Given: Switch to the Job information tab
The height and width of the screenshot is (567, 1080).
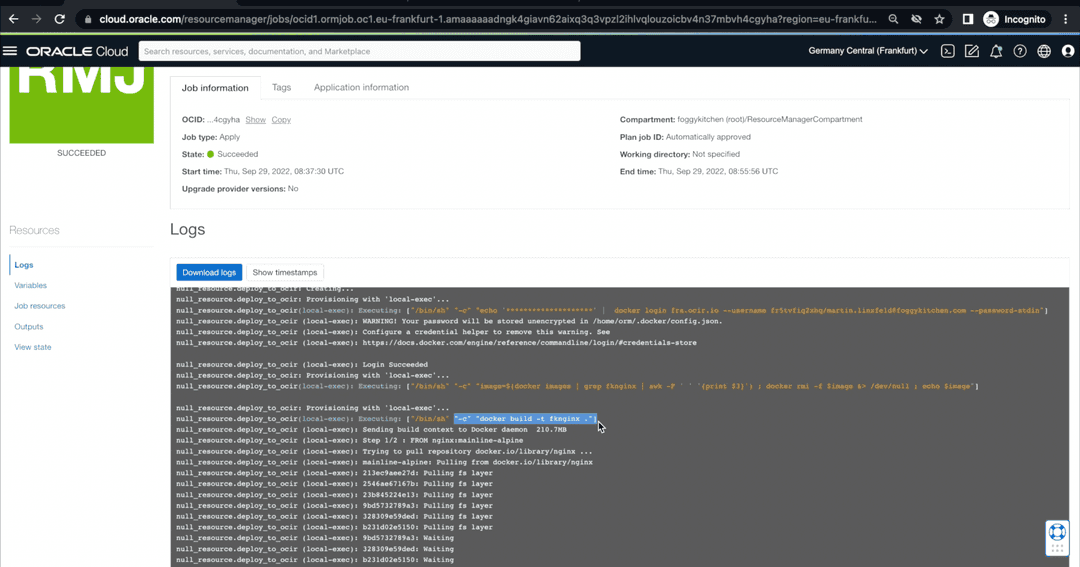Looking at the screenshot, I should [x=215, y=87].
